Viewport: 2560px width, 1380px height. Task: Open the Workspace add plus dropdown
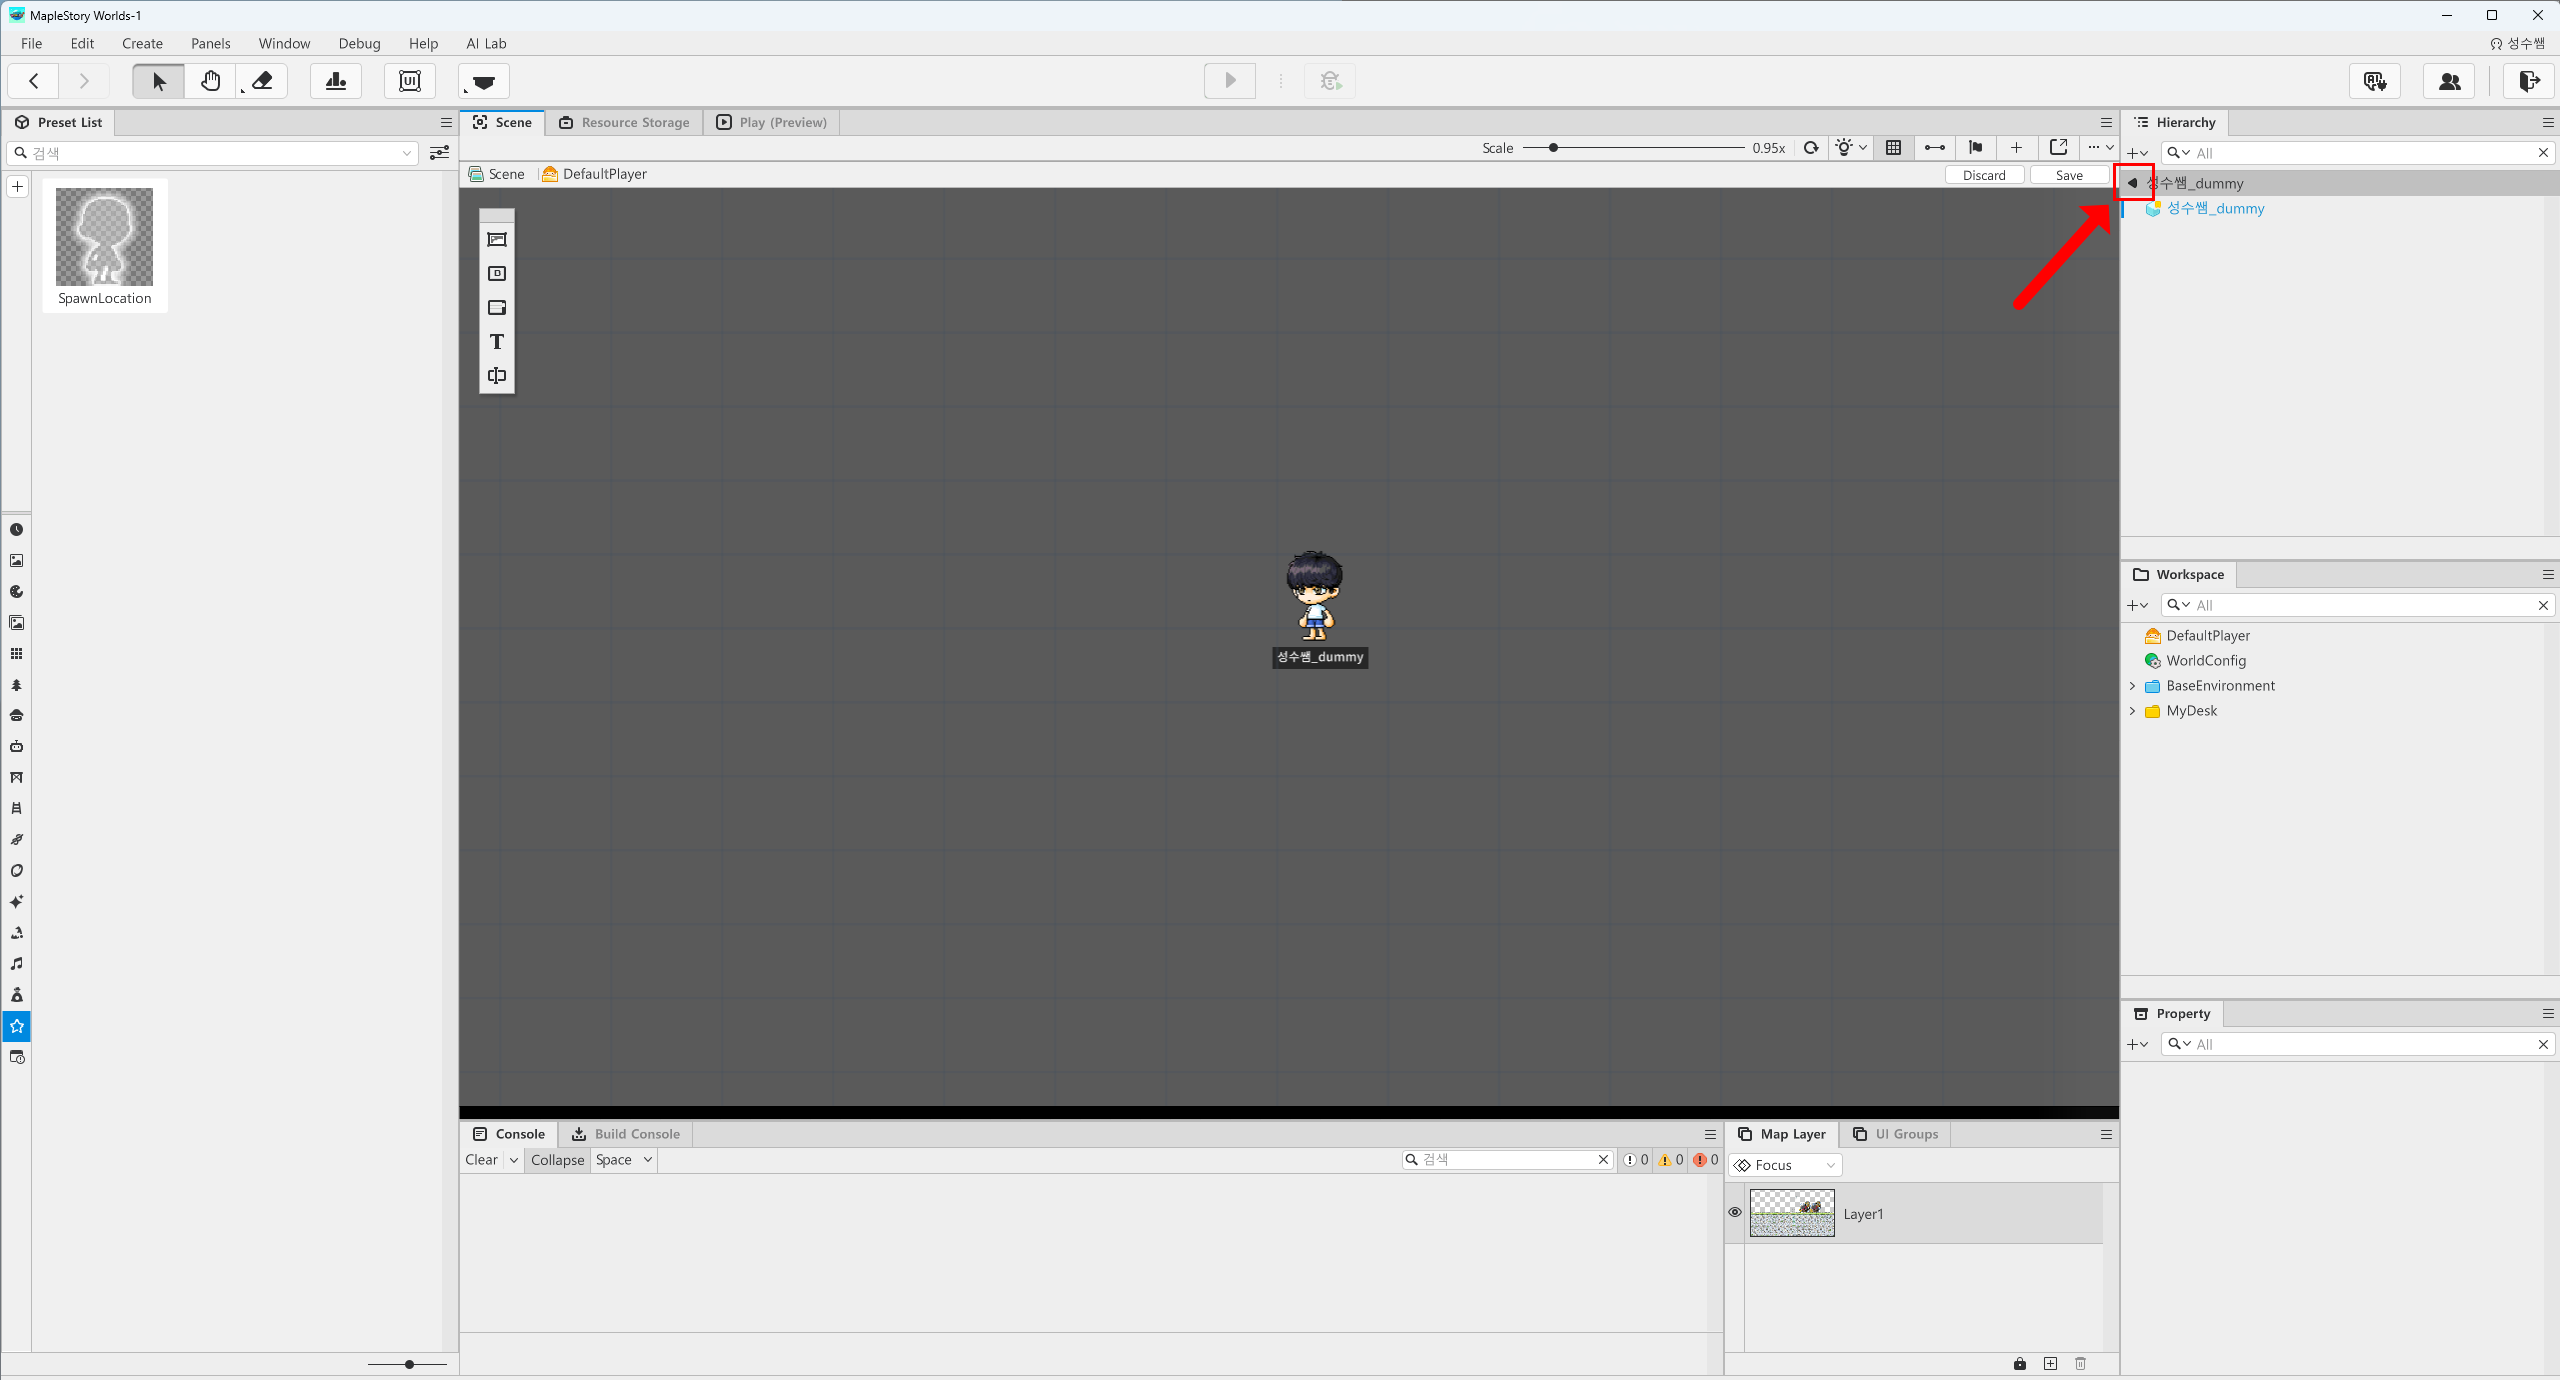[x=2138, y=605]
